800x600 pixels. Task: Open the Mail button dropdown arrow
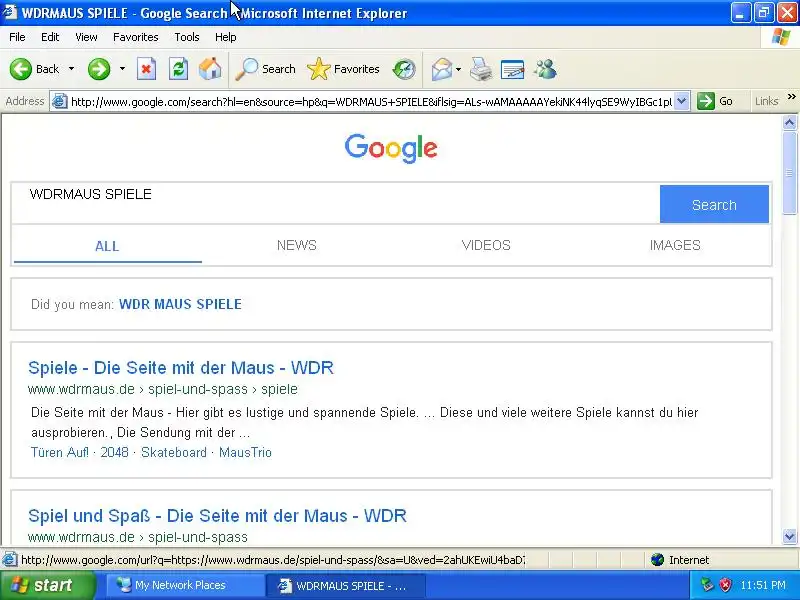458,69
